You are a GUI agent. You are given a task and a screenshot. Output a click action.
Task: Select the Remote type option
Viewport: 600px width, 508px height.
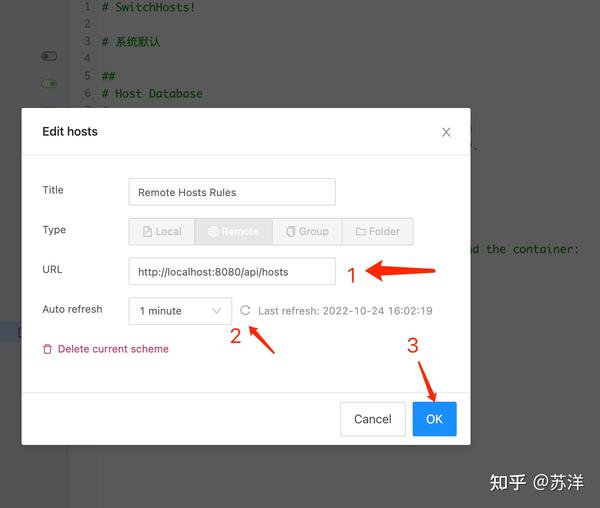click(x=233, y=231)
